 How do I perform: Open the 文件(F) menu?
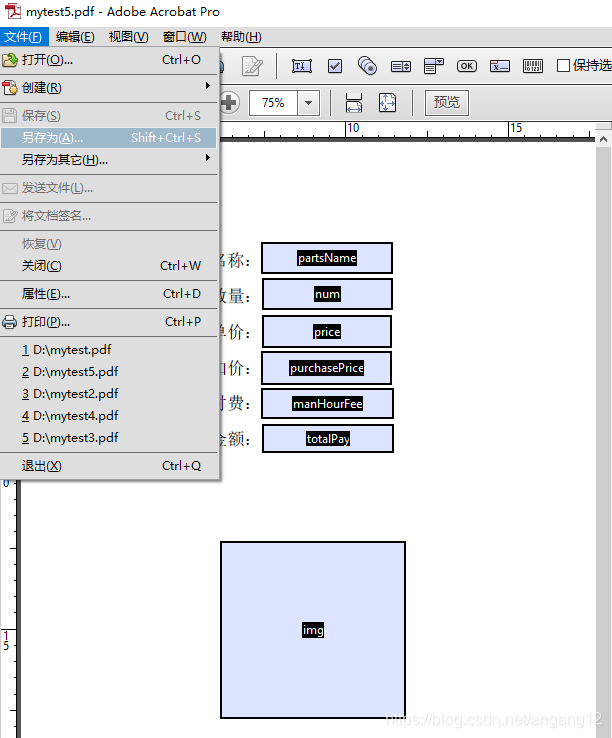tap(24, 37)
